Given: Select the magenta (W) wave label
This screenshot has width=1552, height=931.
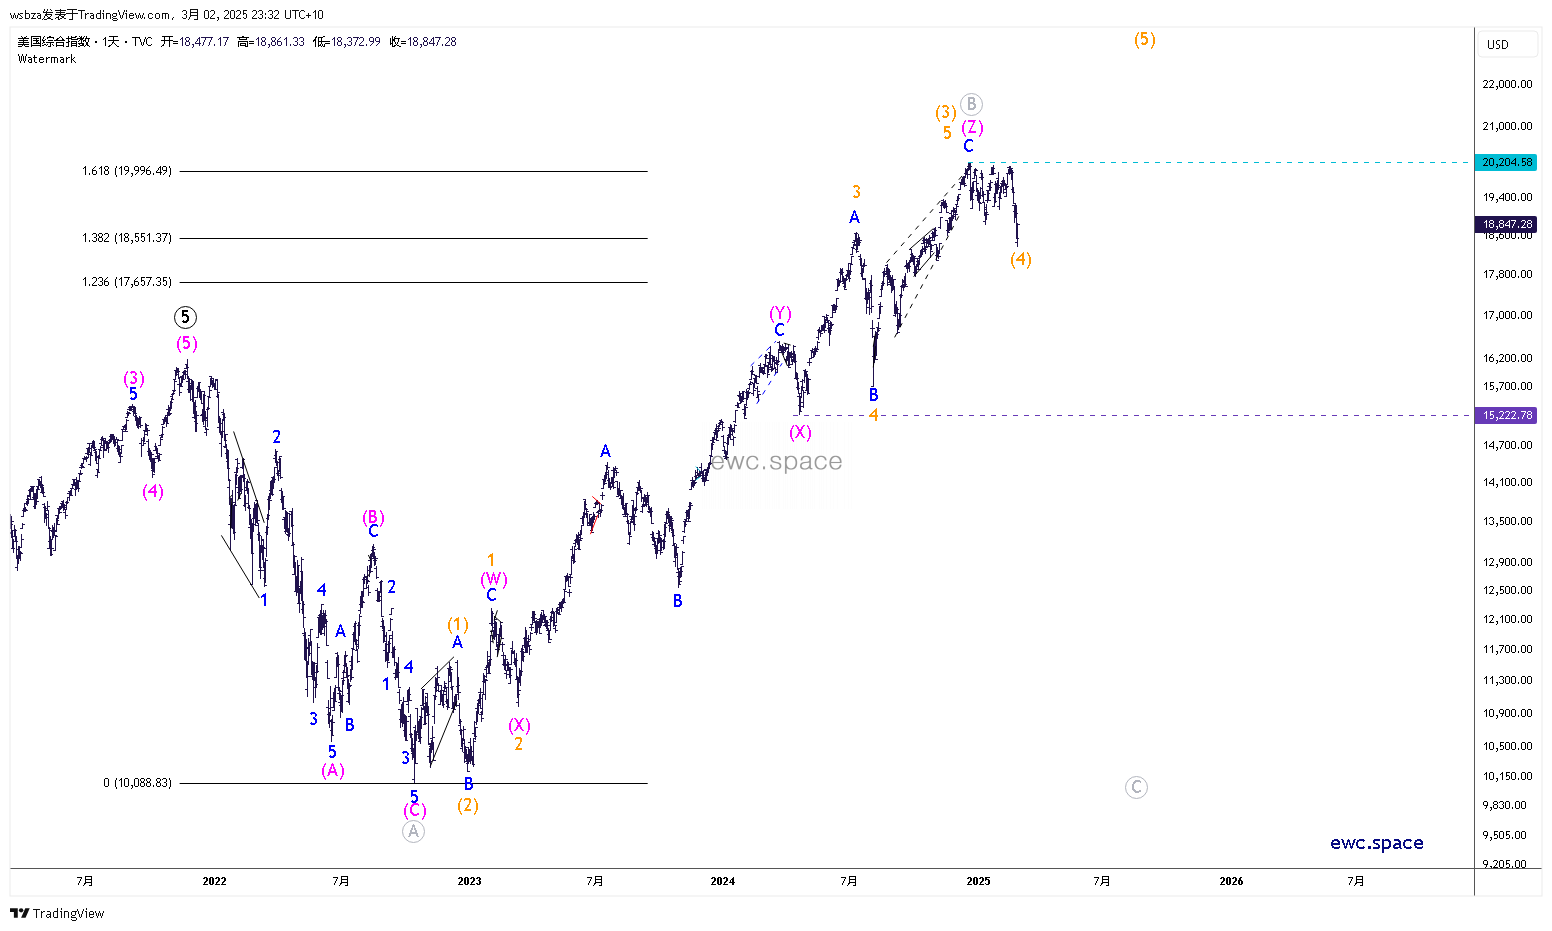Looking at the screenshot, I should click(494, 579).
